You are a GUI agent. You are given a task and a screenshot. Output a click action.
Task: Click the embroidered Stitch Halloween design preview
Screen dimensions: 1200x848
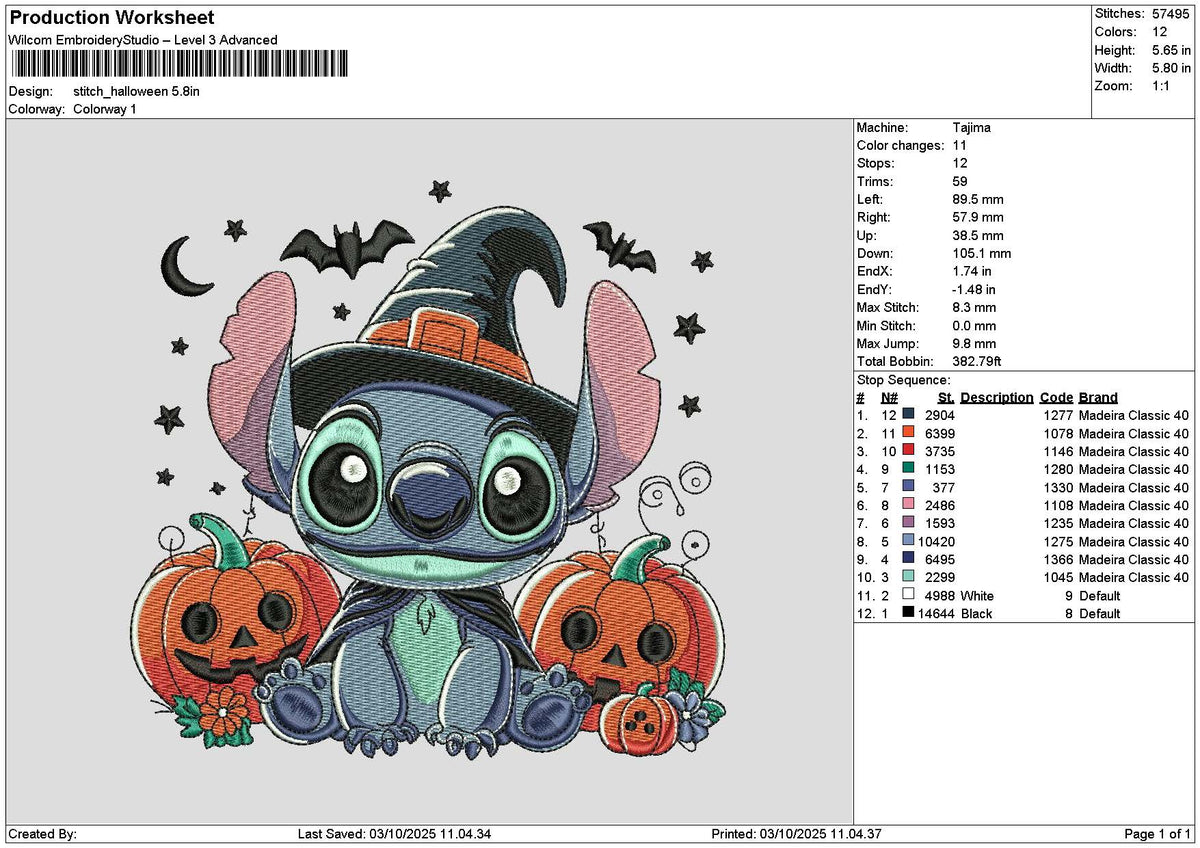[430, 468]
